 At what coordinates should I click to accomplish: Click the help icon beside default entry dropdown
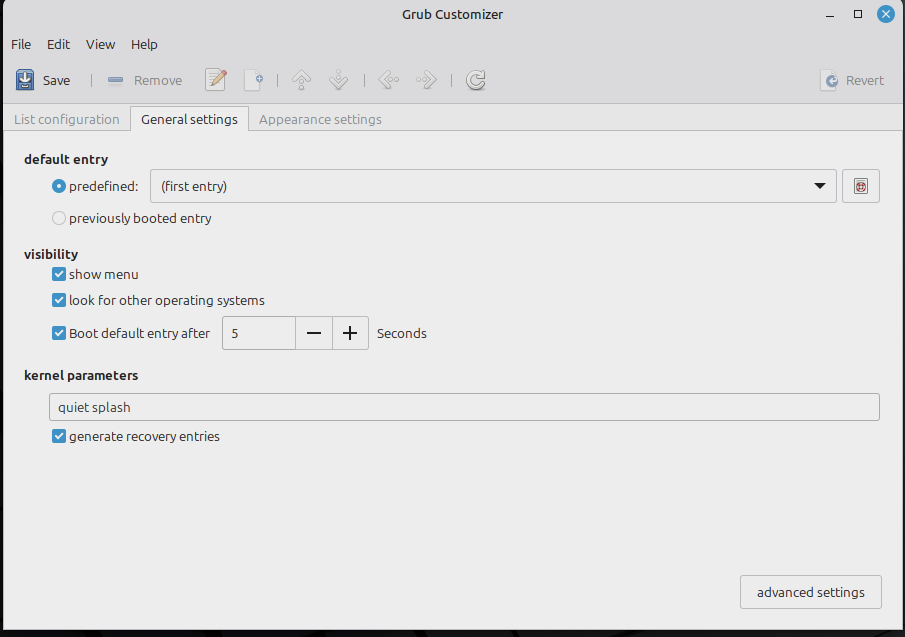(860, 186)
